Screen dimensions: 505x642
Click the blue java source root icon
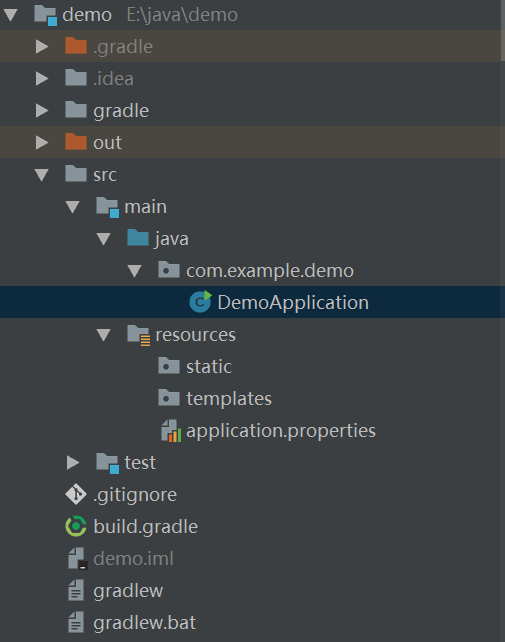(x=138, y=238)
